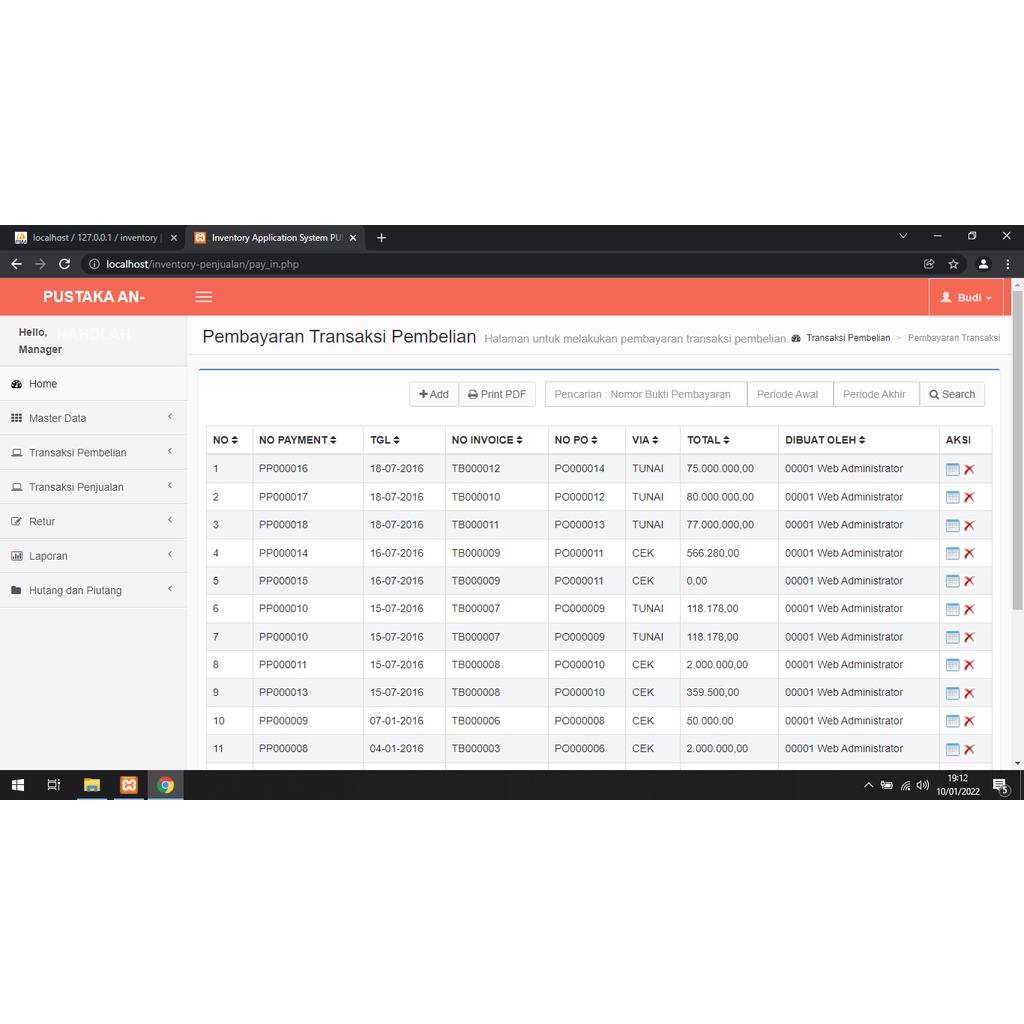This screenshot has height=1024, width=1024.
Task: Open Chrome profile icon
Action: tap(983, 264)
